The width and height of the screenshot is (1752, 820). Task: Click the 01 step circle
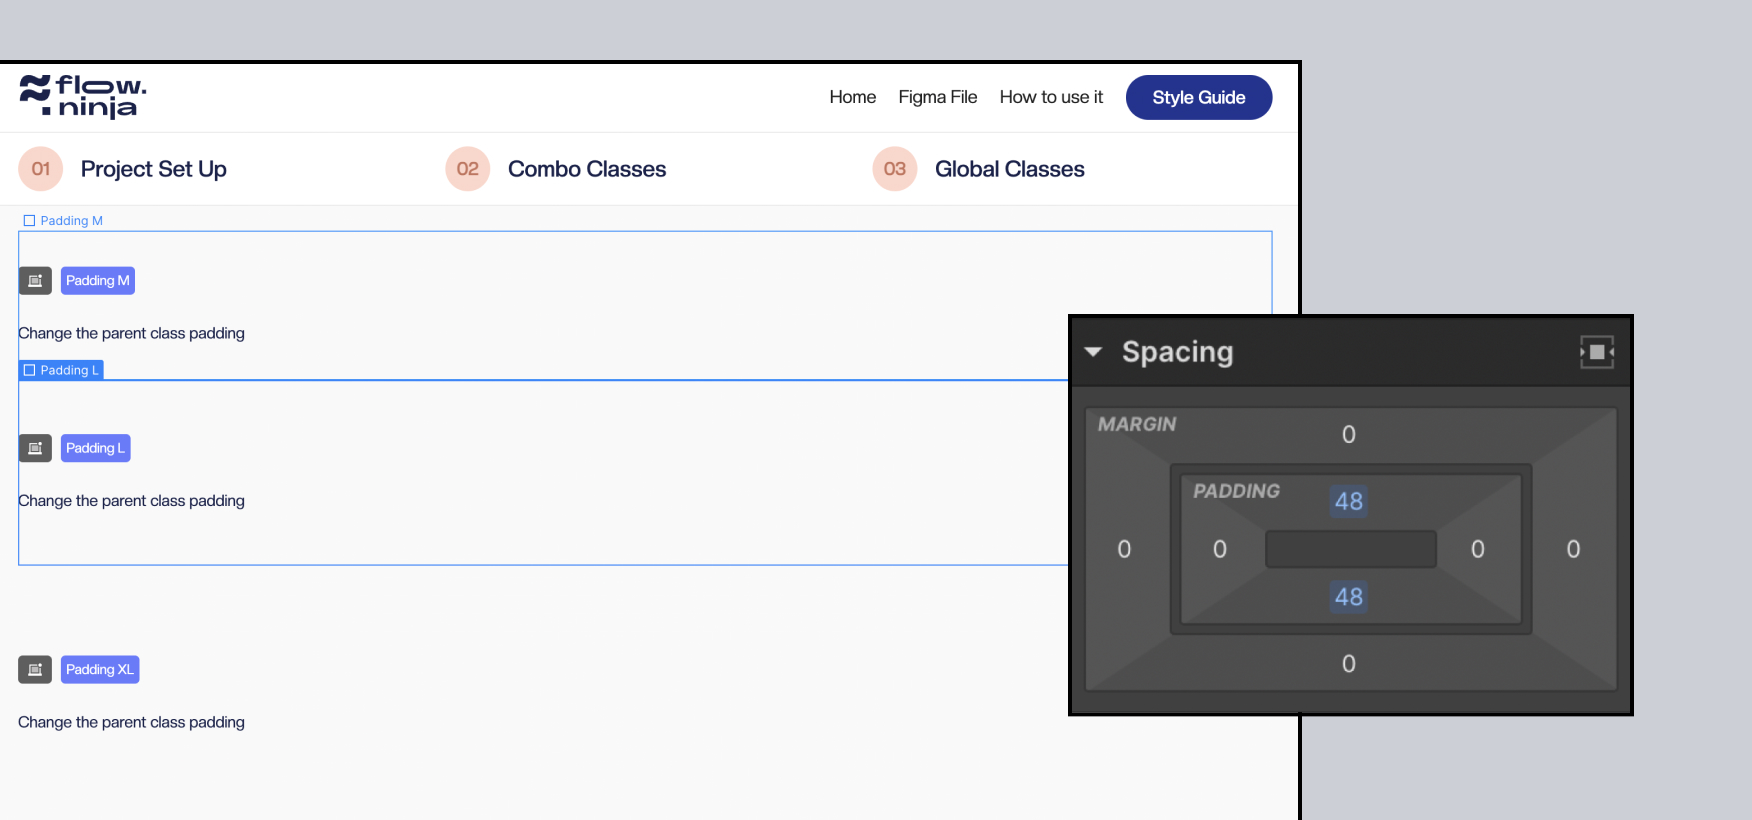click(x=41, y=169)
